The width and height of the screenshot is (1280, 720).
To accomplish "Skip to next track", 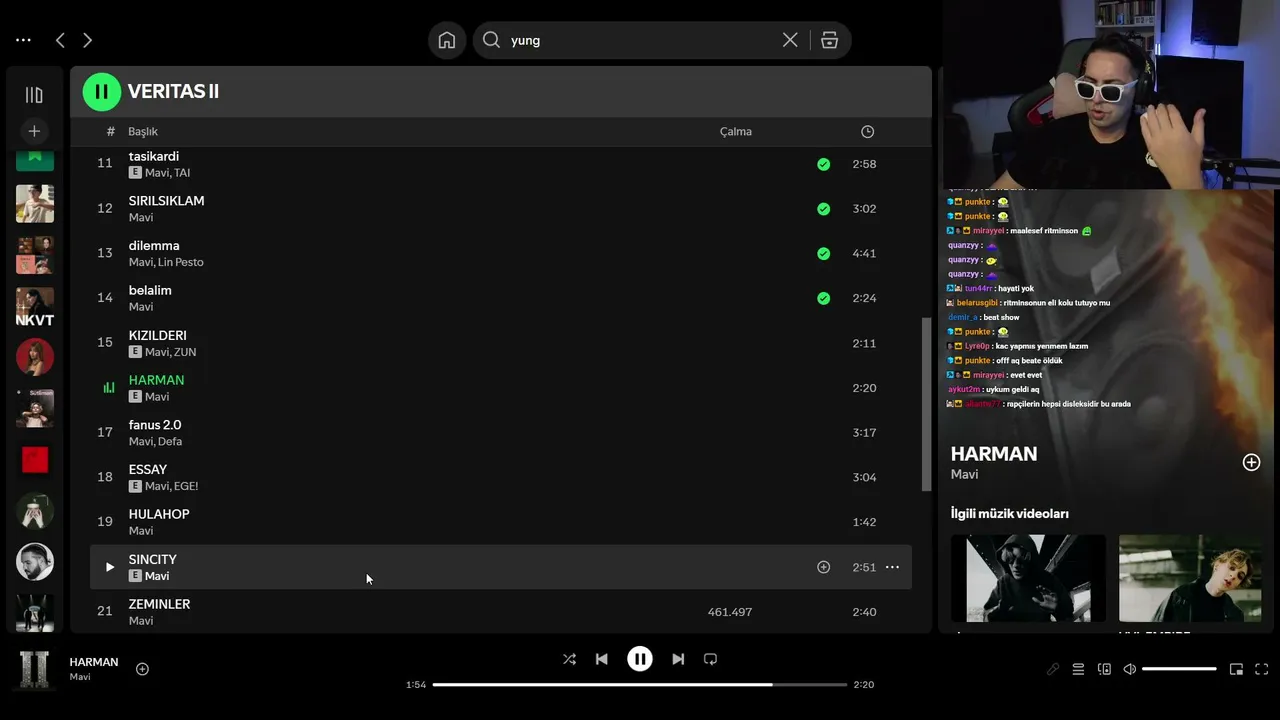I will [678, 659].
